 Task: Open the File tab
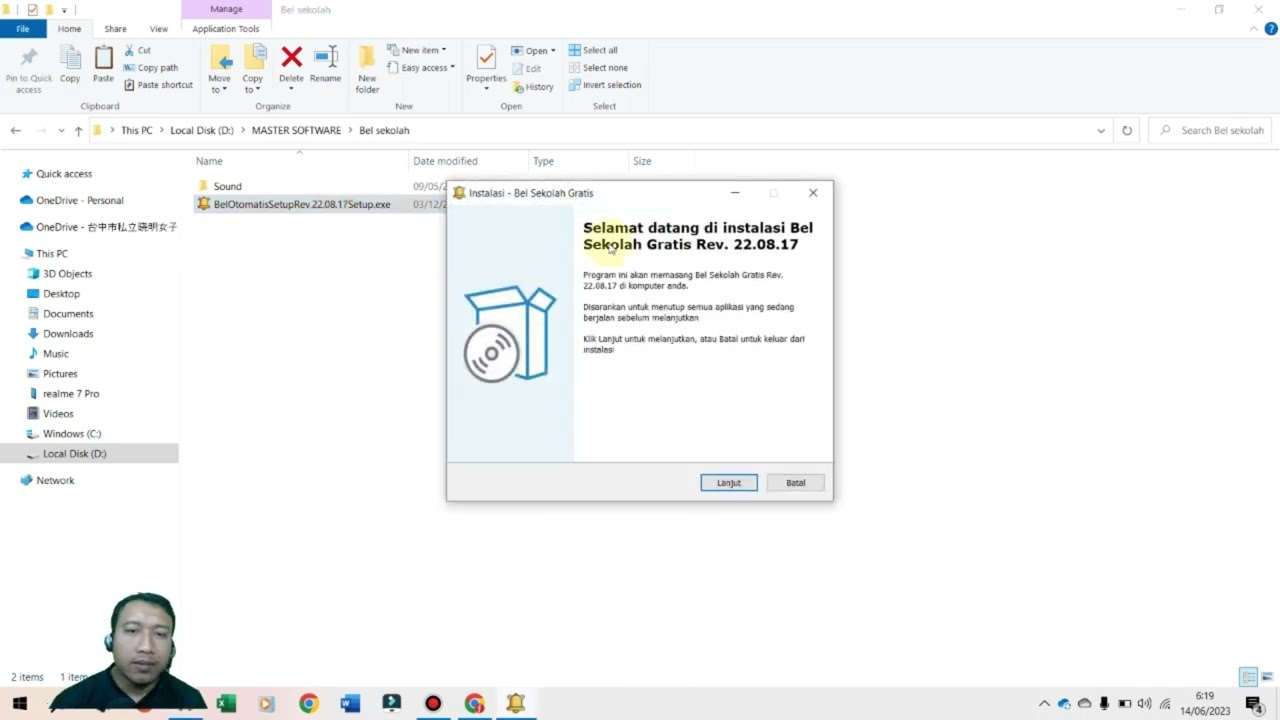point(22,29)
